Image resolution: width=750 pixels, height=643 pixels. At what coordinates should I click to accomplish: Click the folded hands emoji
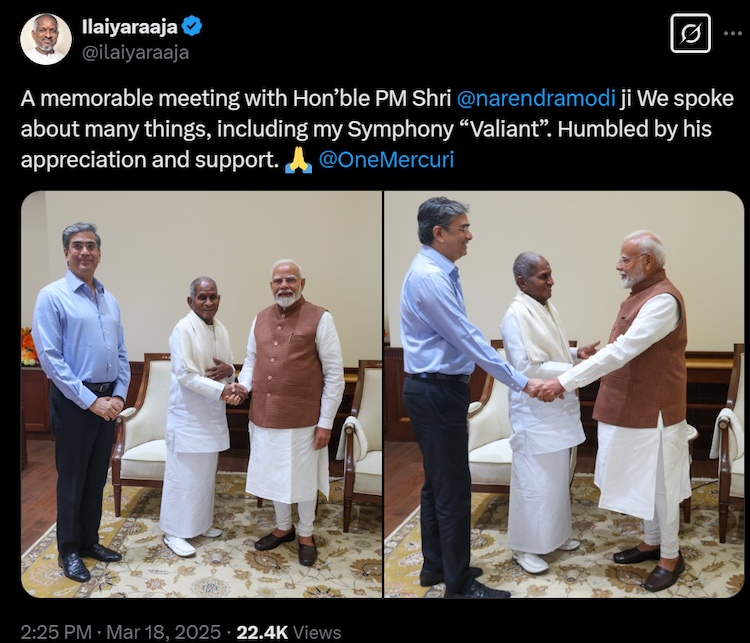[x=298, y=160]
